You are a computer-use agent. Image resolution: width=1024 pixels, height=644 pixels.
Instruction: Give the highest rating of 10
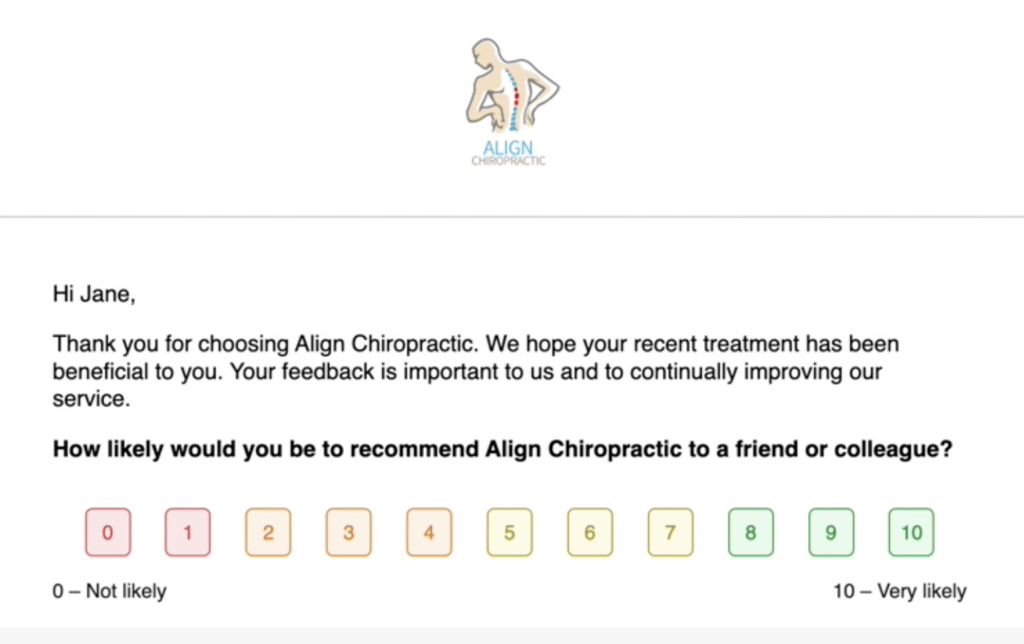point(911,532)
